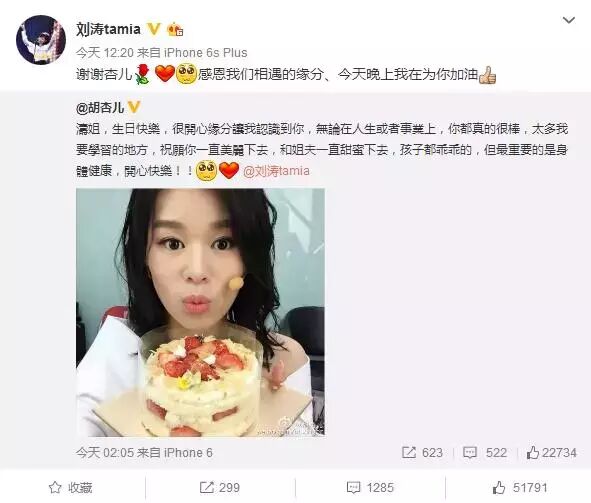
Task: Open the post options chevron dropdown
Action: click(568, 20)
